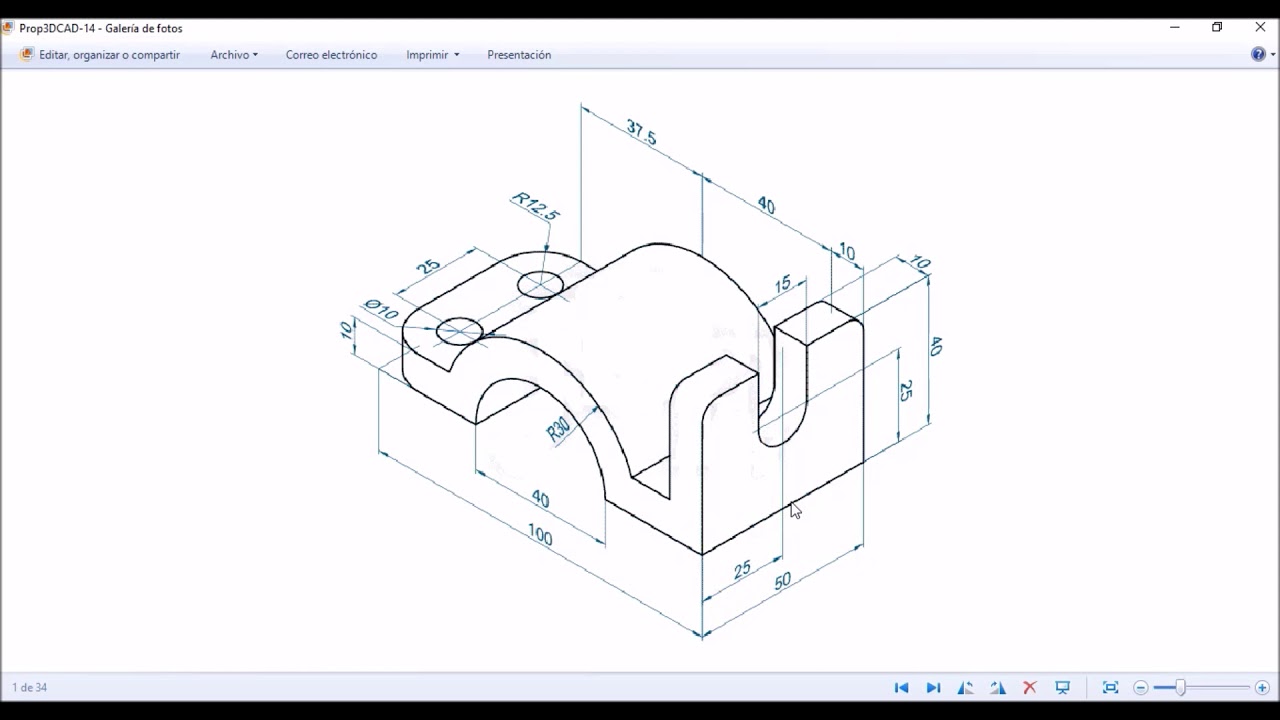The height and width of the screenshot is (720, 1280).
Task: Delete the photo with the red X
Action: point(1030,688)
